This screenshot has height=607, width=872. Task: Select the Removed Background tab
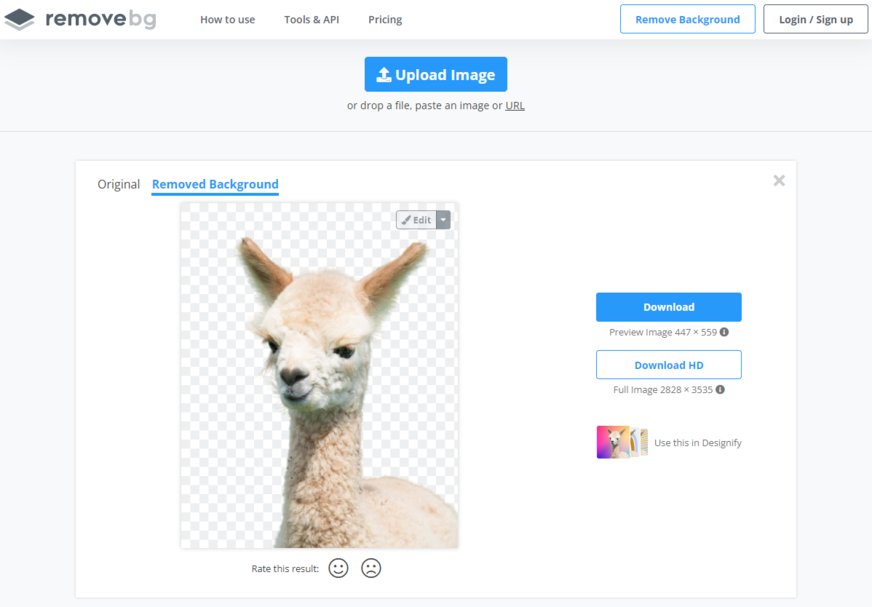[215, 184]
